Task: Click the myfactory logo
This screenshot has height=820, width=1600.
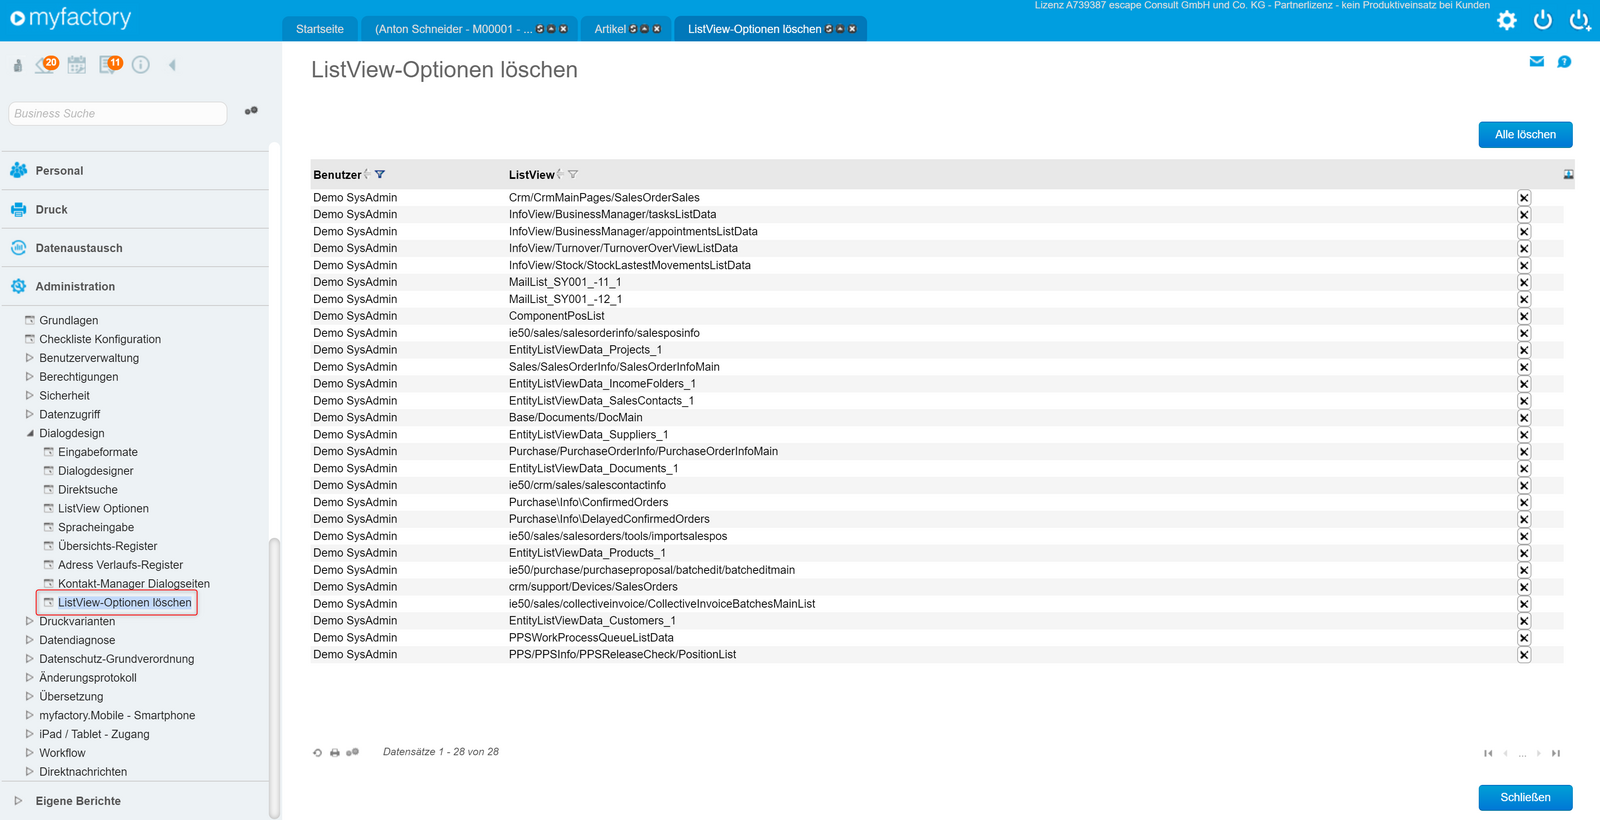Action: coord(71,18)
